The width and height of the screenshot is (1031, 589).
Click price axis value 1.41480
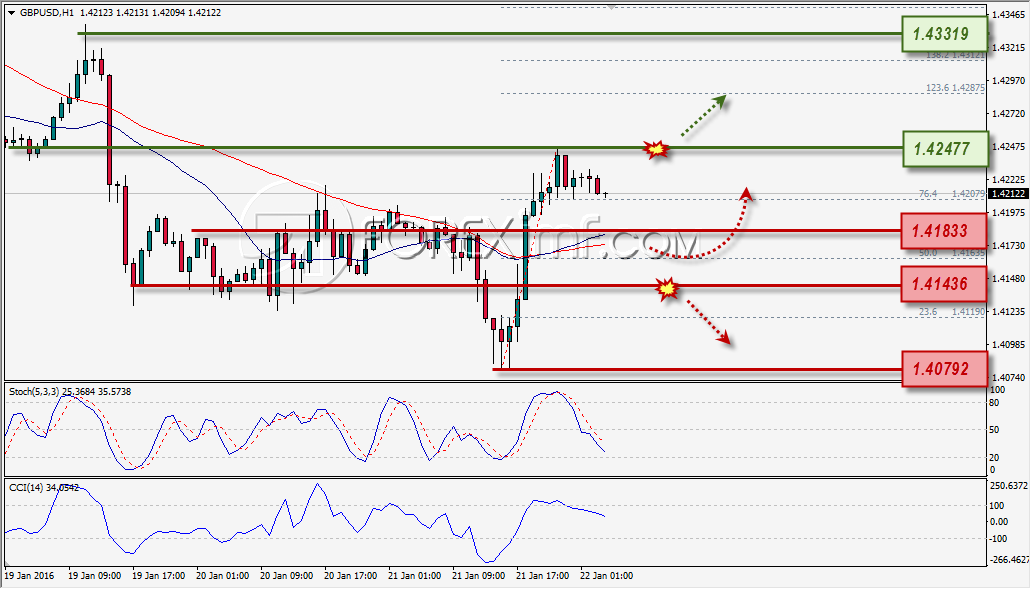click(1009, 278)
